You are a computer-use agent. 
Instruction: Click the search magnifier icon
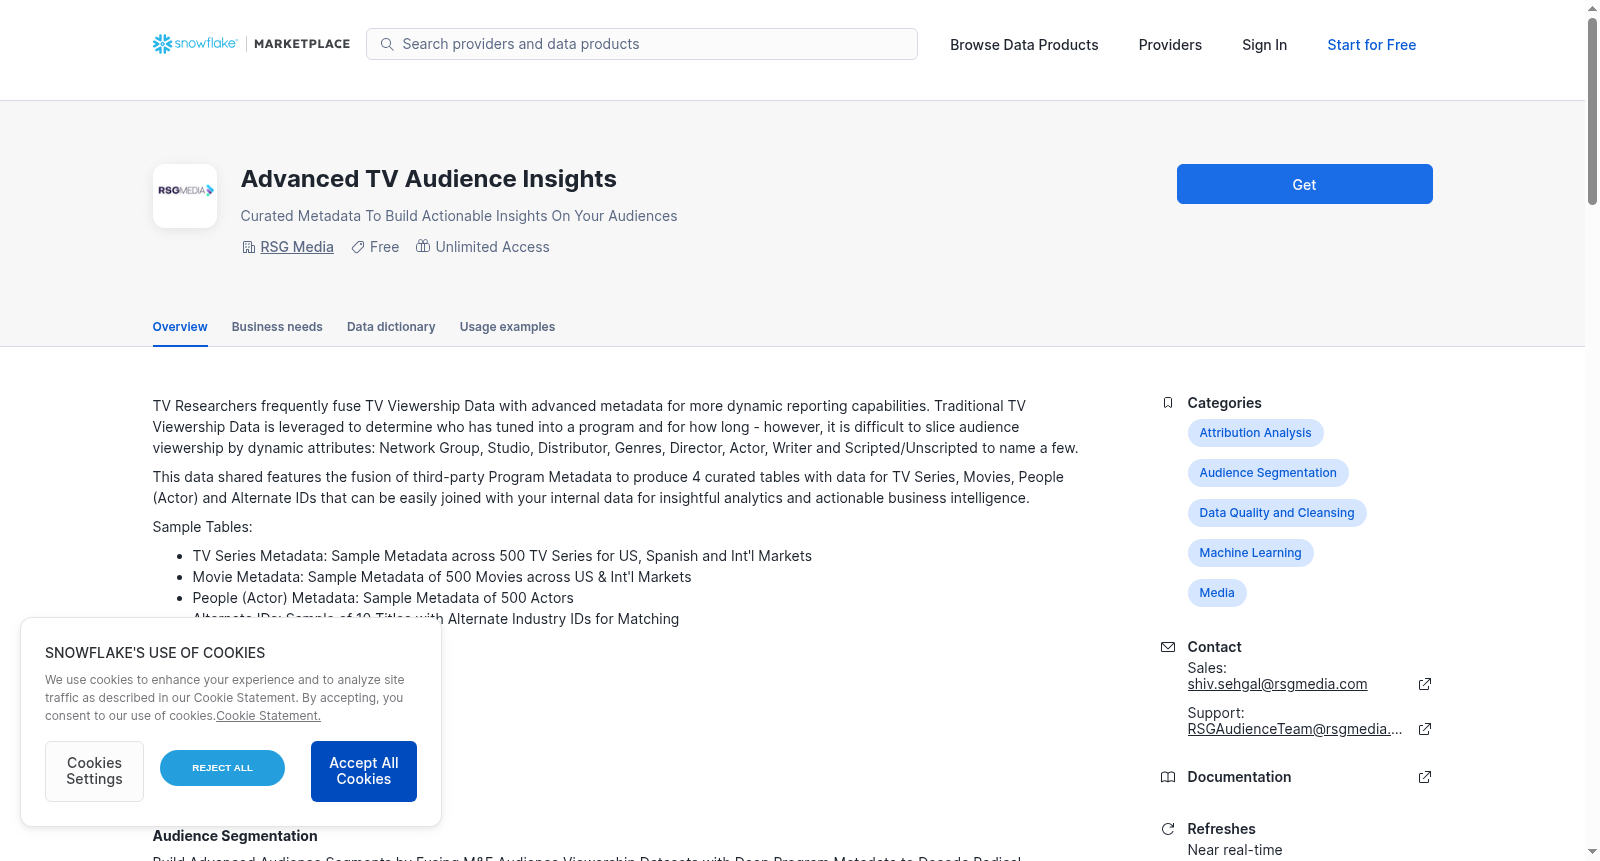(x=387, y=44)
